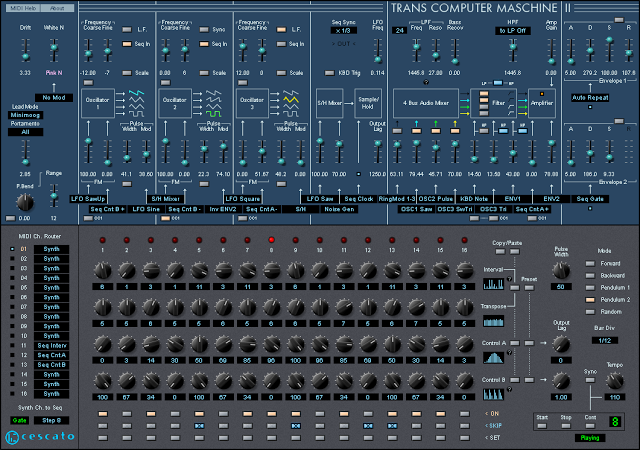Click the P.Bend knob

(x=25, y=202)
